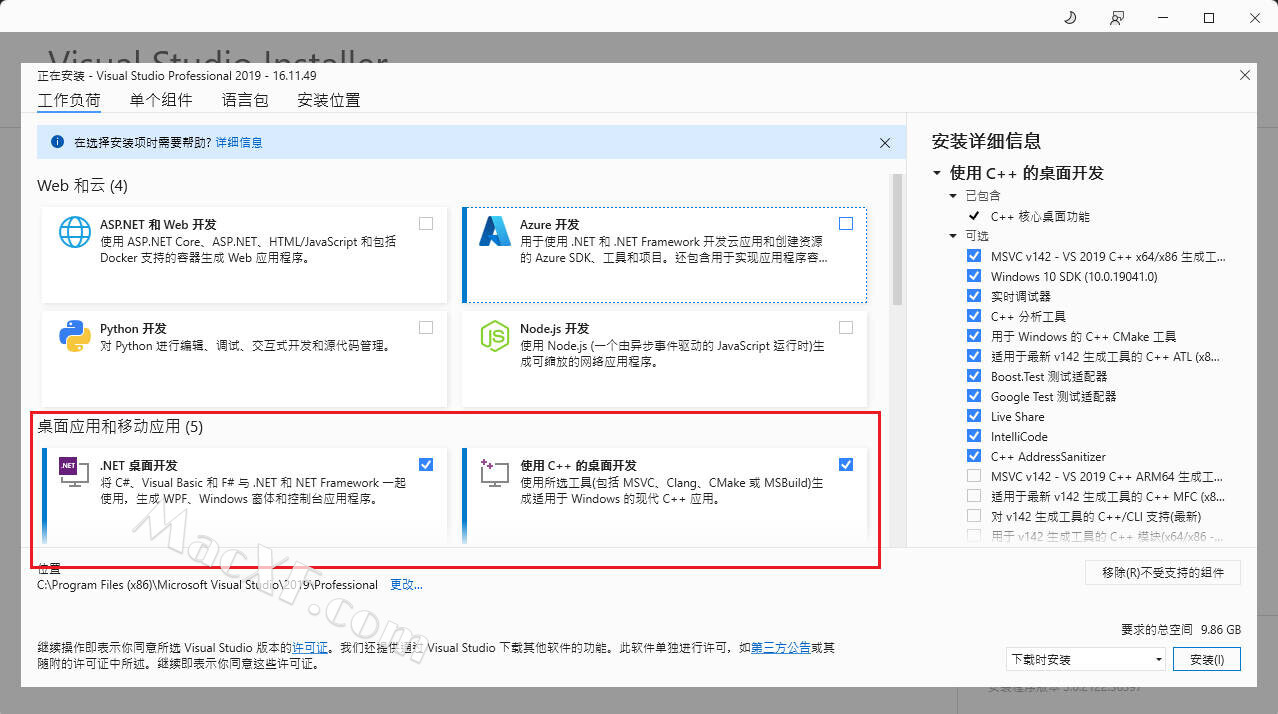The height and width of the screenshot is (714, 1278).
Task: Switch to the 单个组件 tab
Action: click(161, 100)
